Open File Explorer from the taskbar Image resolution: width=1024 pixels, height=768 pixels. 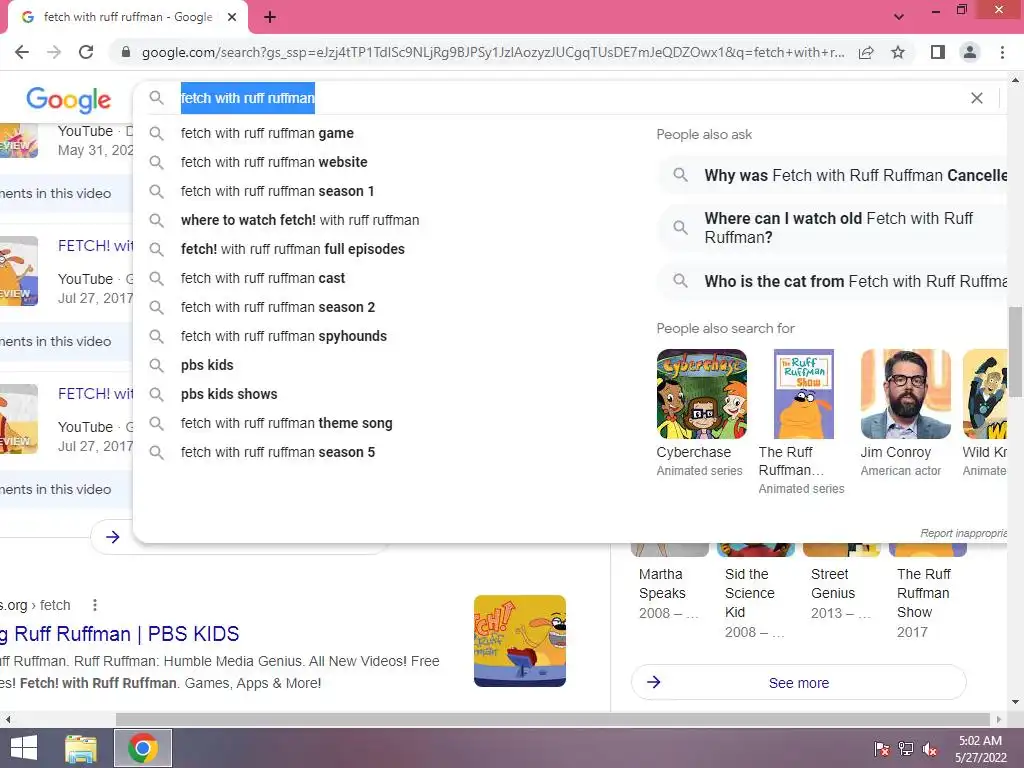[81, 748]
